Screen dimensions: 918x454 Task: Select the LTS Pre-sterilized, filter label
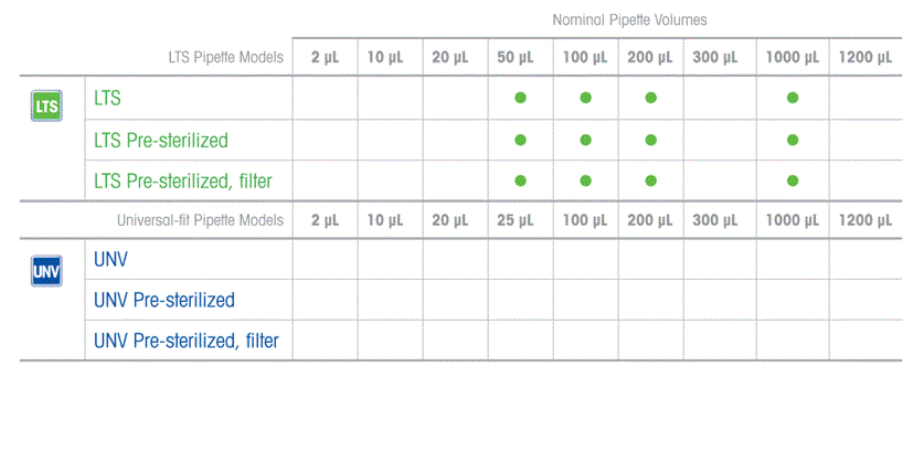click(183, 182)
